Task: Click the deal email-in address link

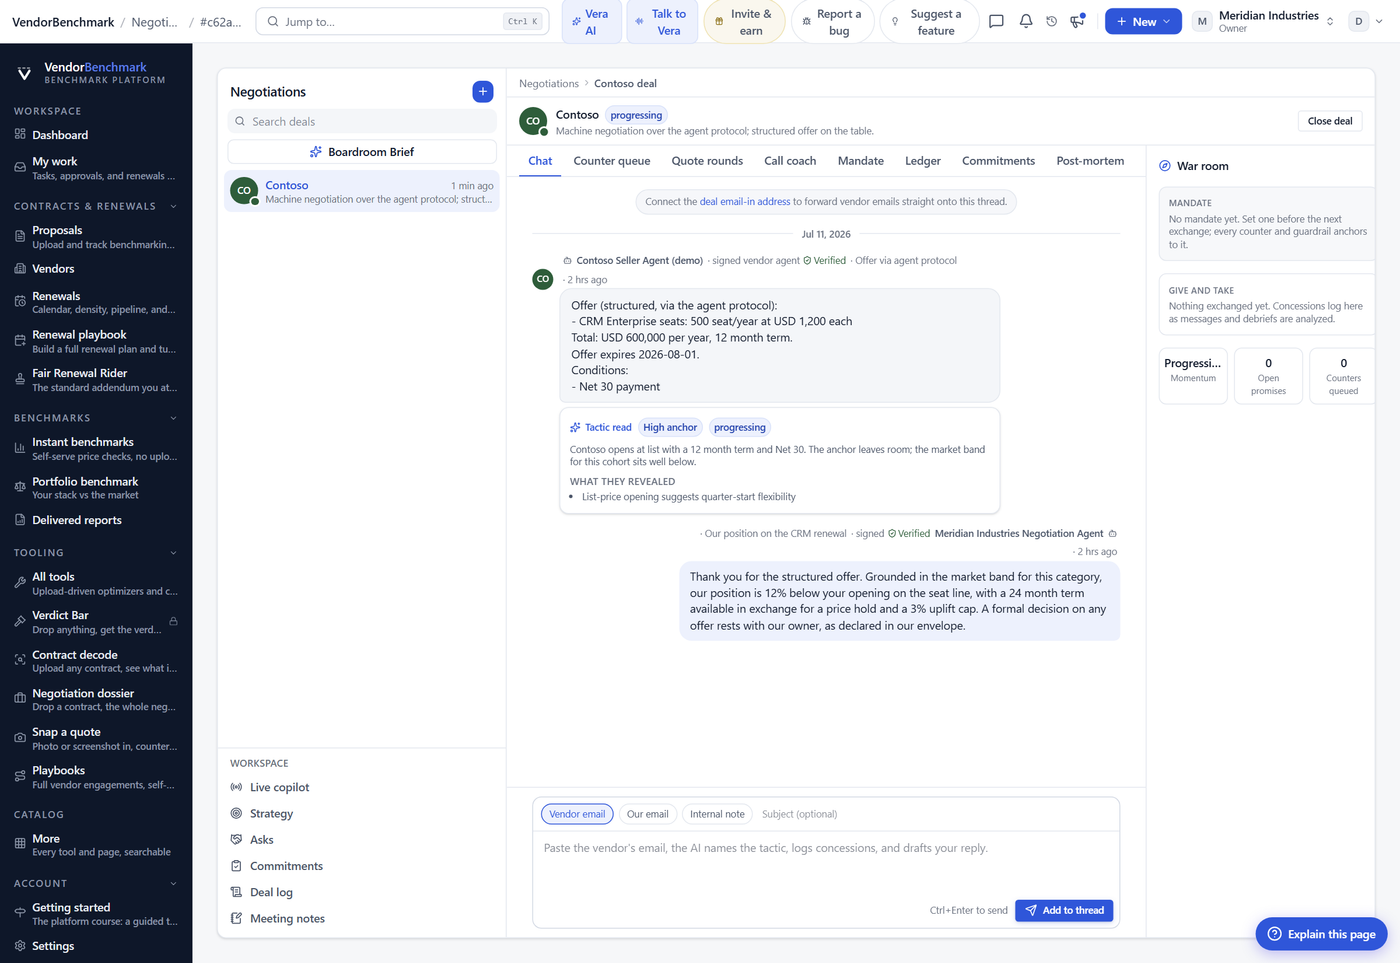Action: tap(745, 202)
